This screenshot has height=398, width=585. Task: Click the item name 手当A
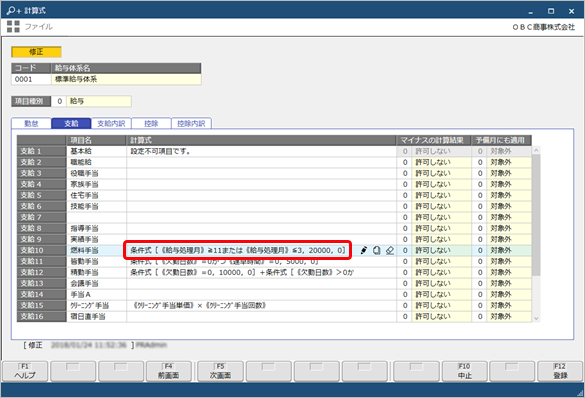coord(81,294)
